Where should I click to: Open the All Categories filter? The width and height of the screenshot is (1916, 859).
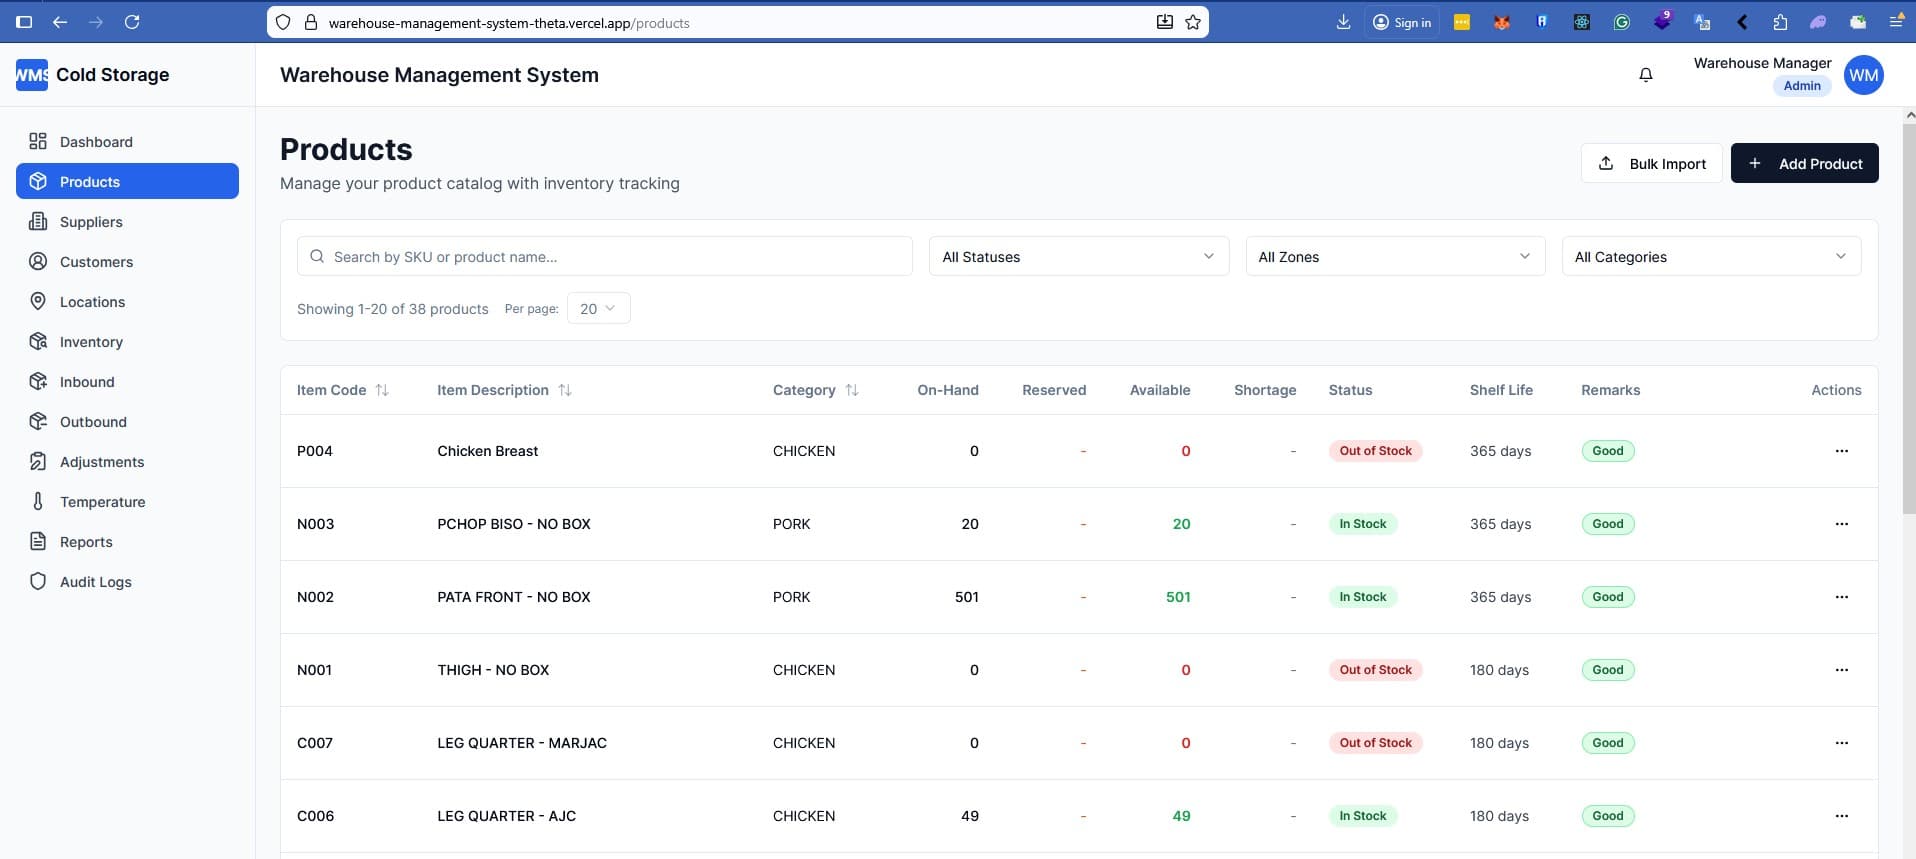click(x=1710, y=257)
